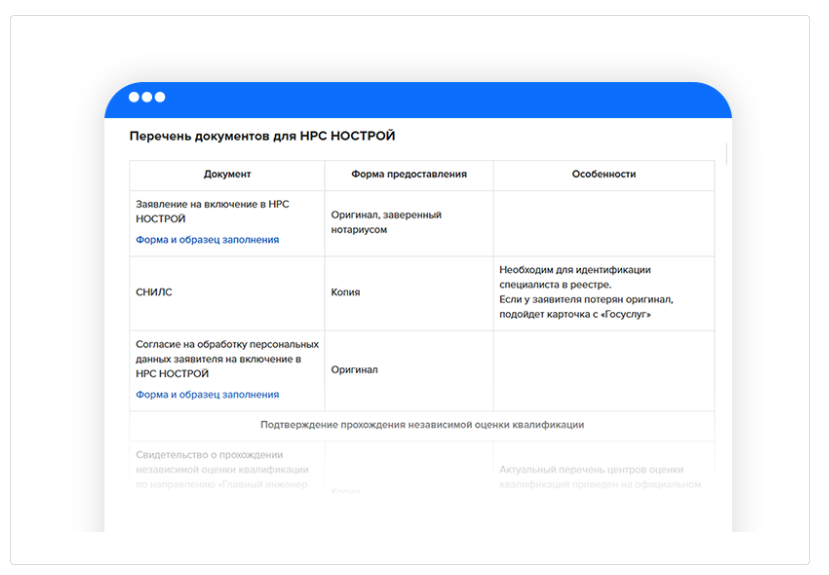
Task: Click Согласие на обработку персональных данных text
Action: point(227,359)
